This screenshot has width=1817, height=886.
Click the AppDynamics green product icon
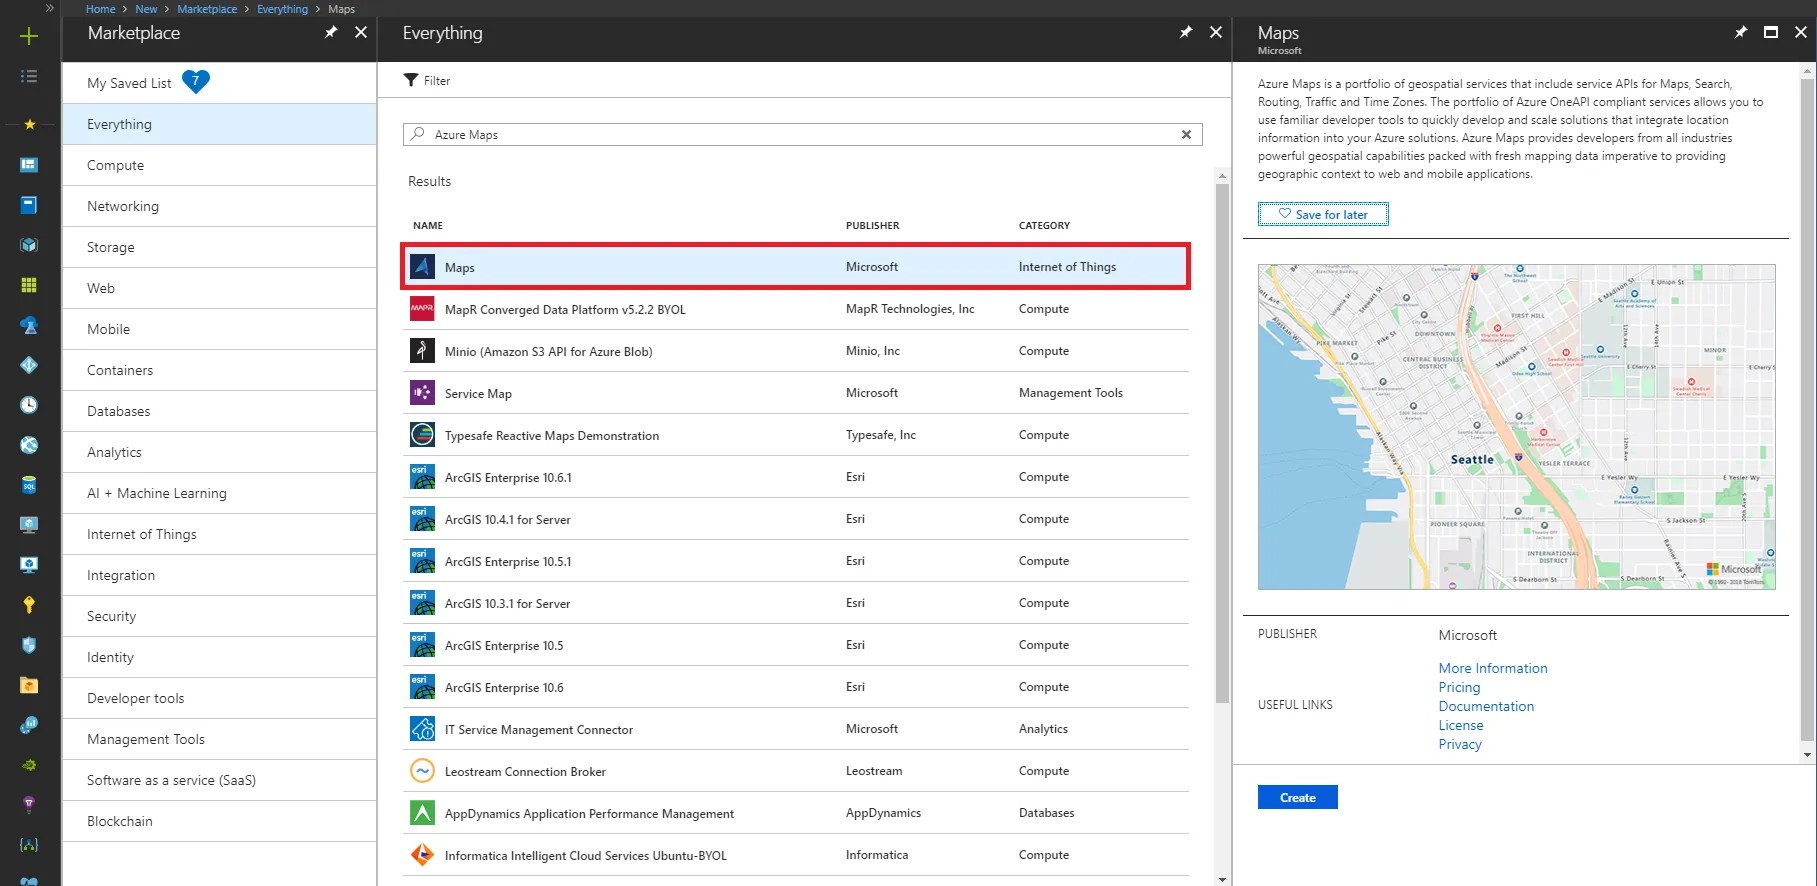coord(422,813)
